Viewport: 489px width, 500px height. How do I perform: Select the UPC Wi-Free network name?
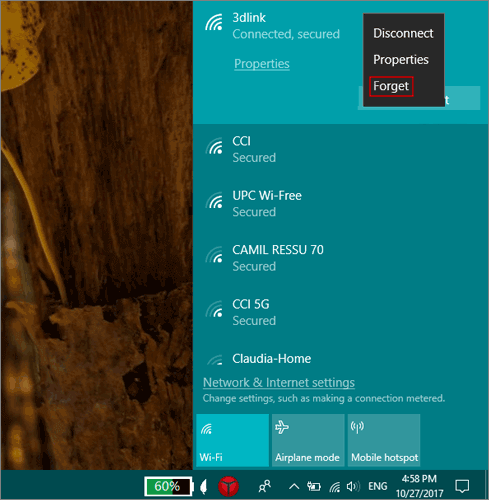[x=267, y=196]
